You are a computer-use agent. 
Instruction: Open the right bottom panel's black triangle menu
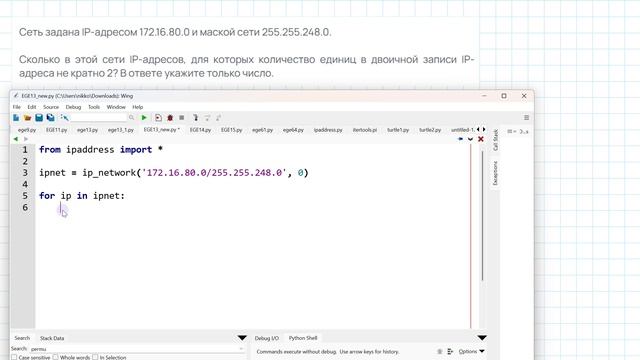[x=482, y=338]
